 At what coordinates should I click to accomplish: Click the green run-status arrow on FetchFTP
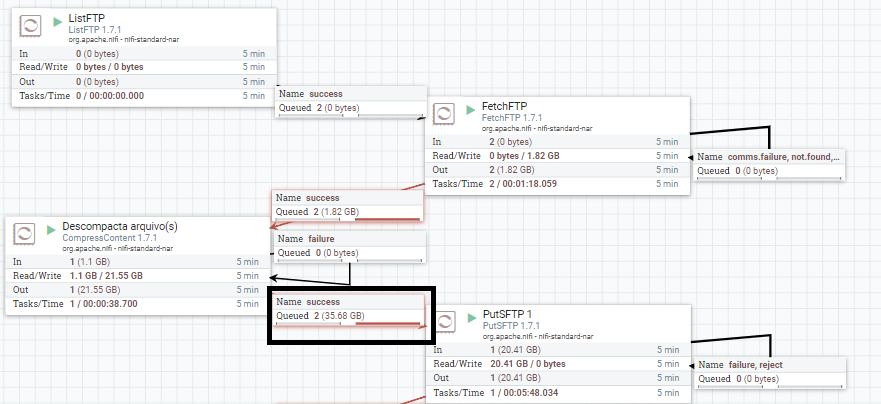click(471, 110)
